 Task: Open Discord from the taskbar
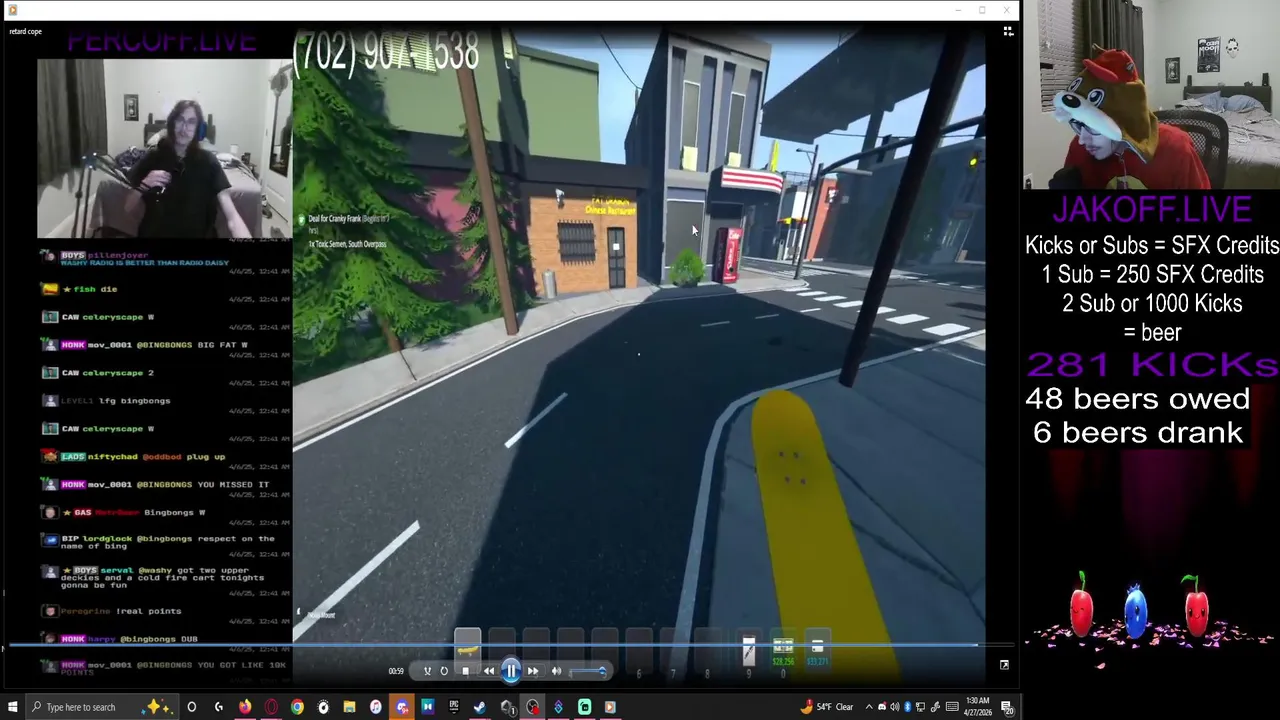click(x=402, y=707)
